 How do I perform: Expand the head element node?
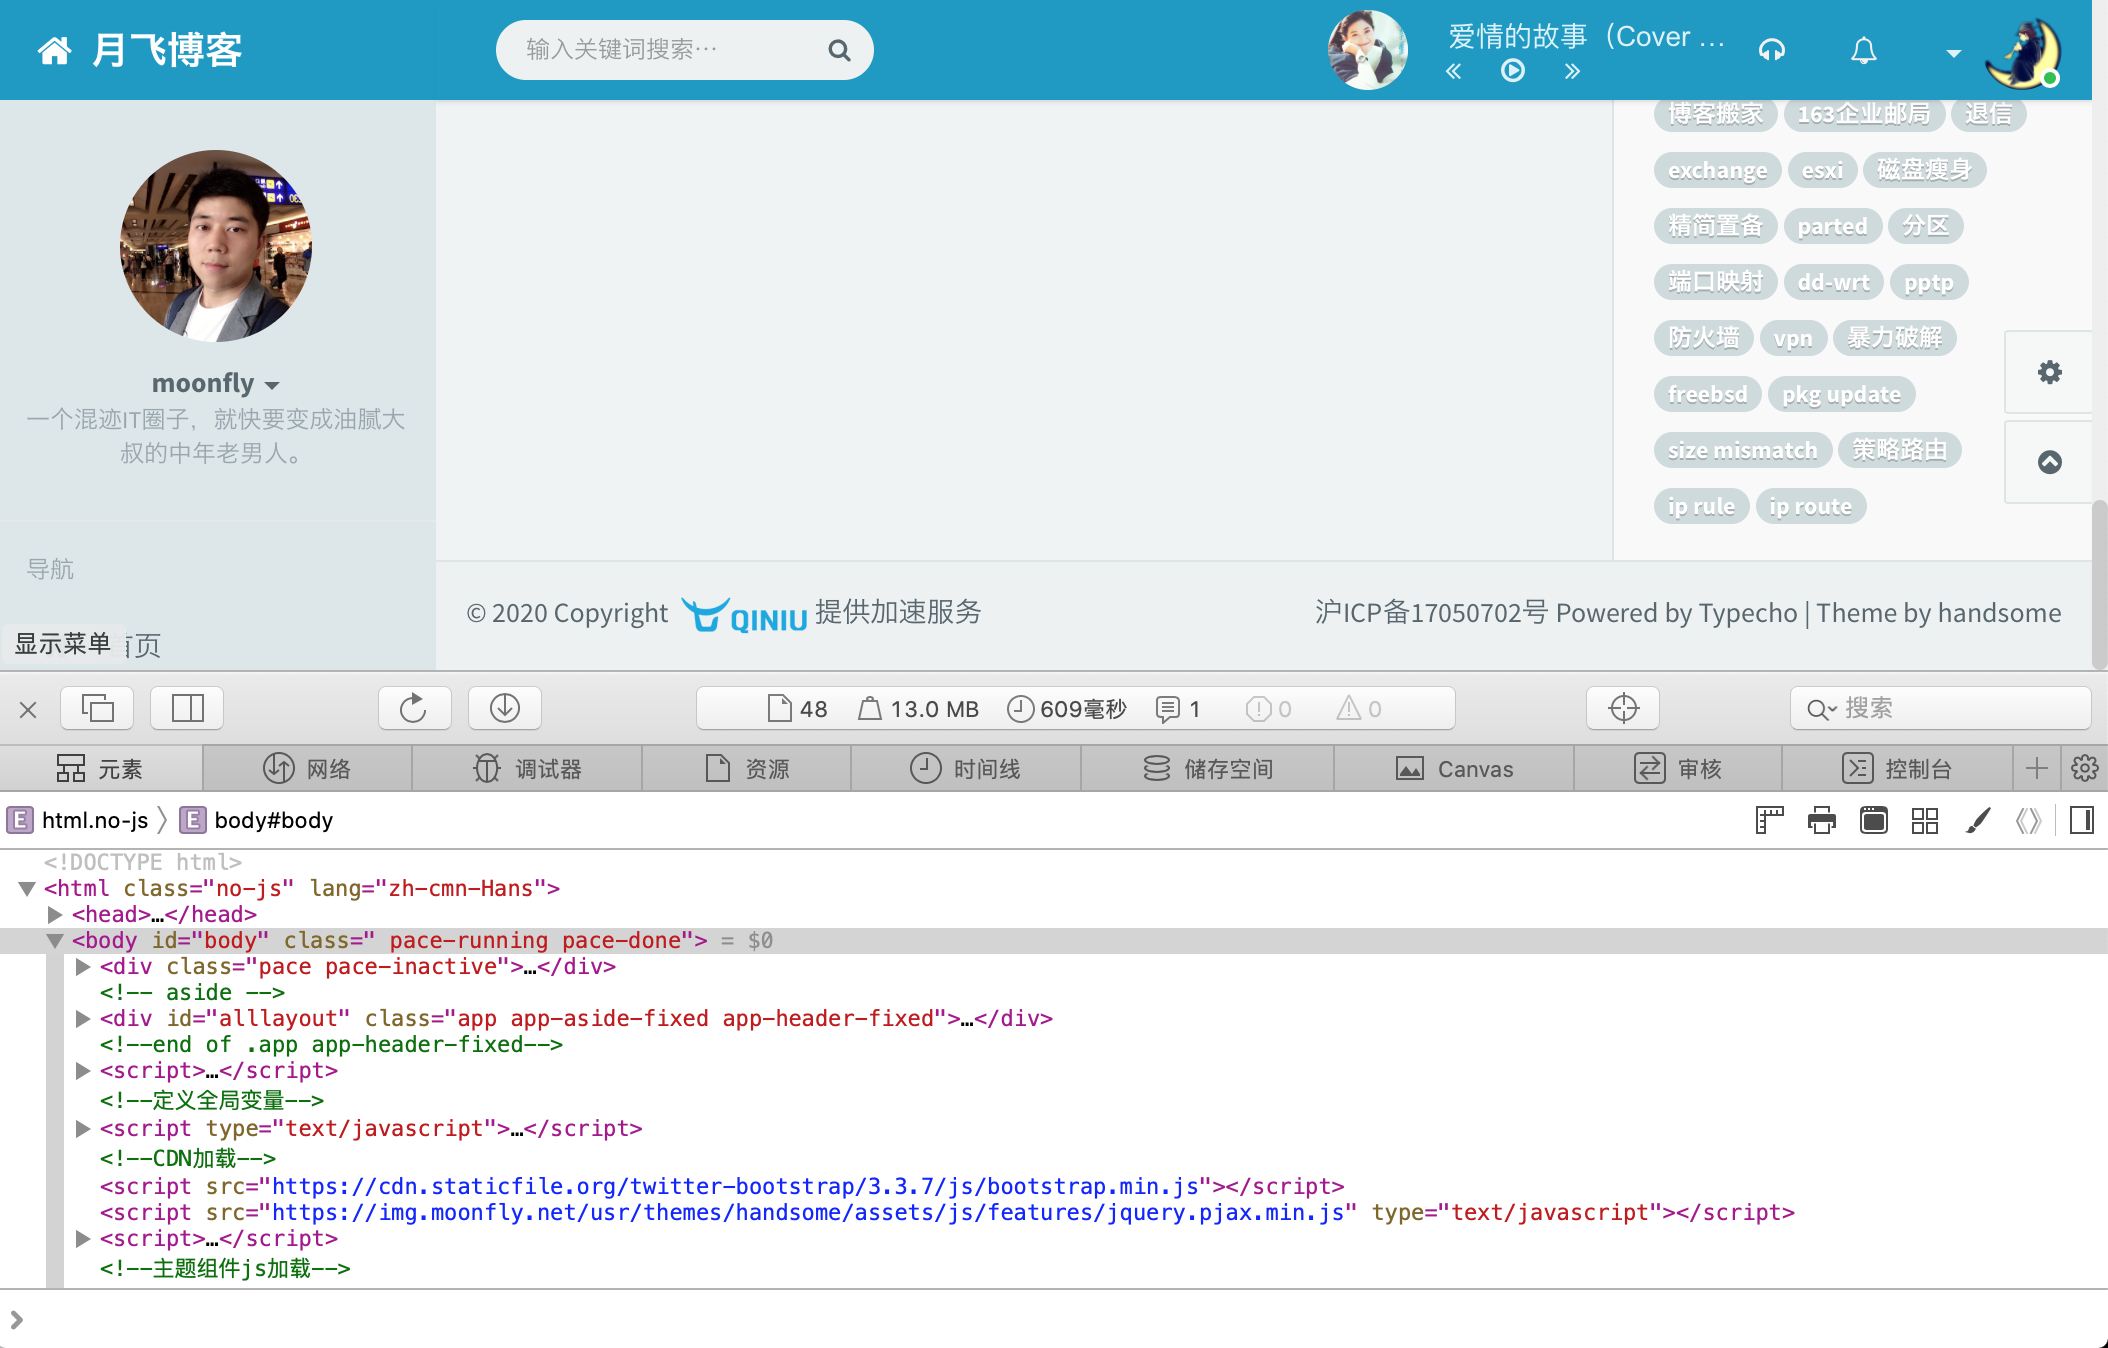tap(55, 914)
